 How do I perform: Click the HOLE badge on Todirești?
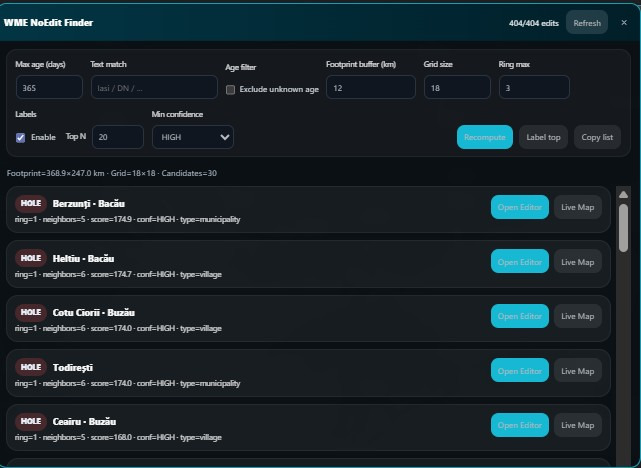pyautogui.click(x=31, y=367)
